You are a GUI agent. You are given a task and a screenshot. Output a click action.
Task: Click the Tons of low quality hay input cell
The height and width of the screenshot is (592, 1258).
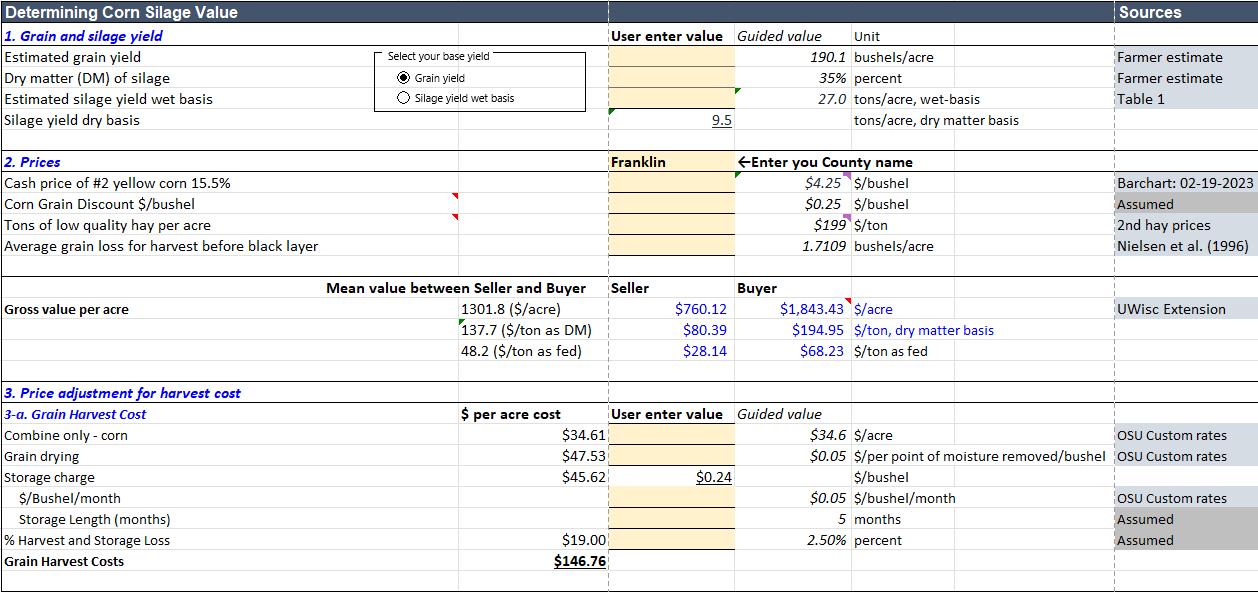point(672,225)
